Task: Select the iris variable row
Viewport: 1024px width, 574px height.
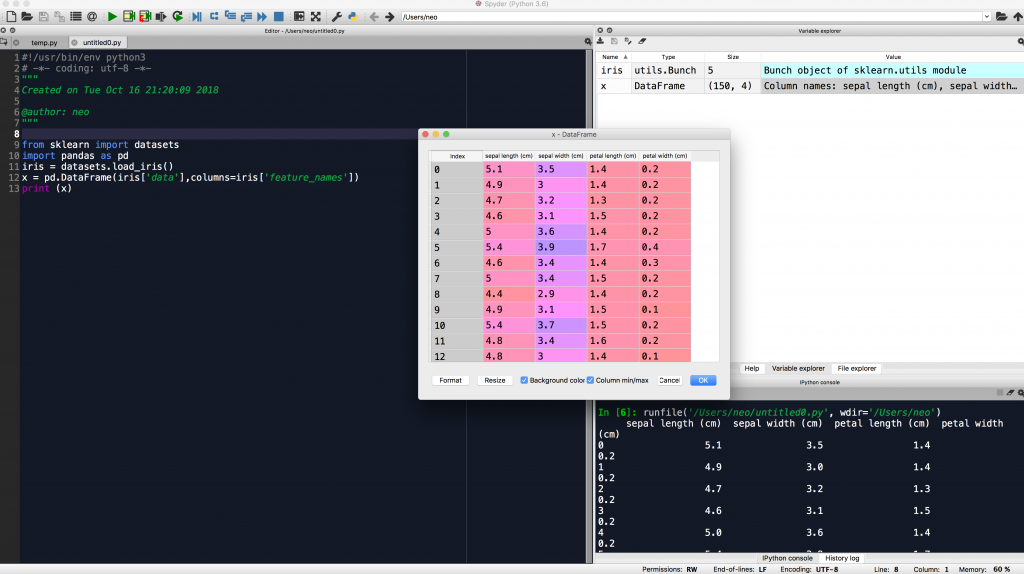Action: tap(810, 70)
